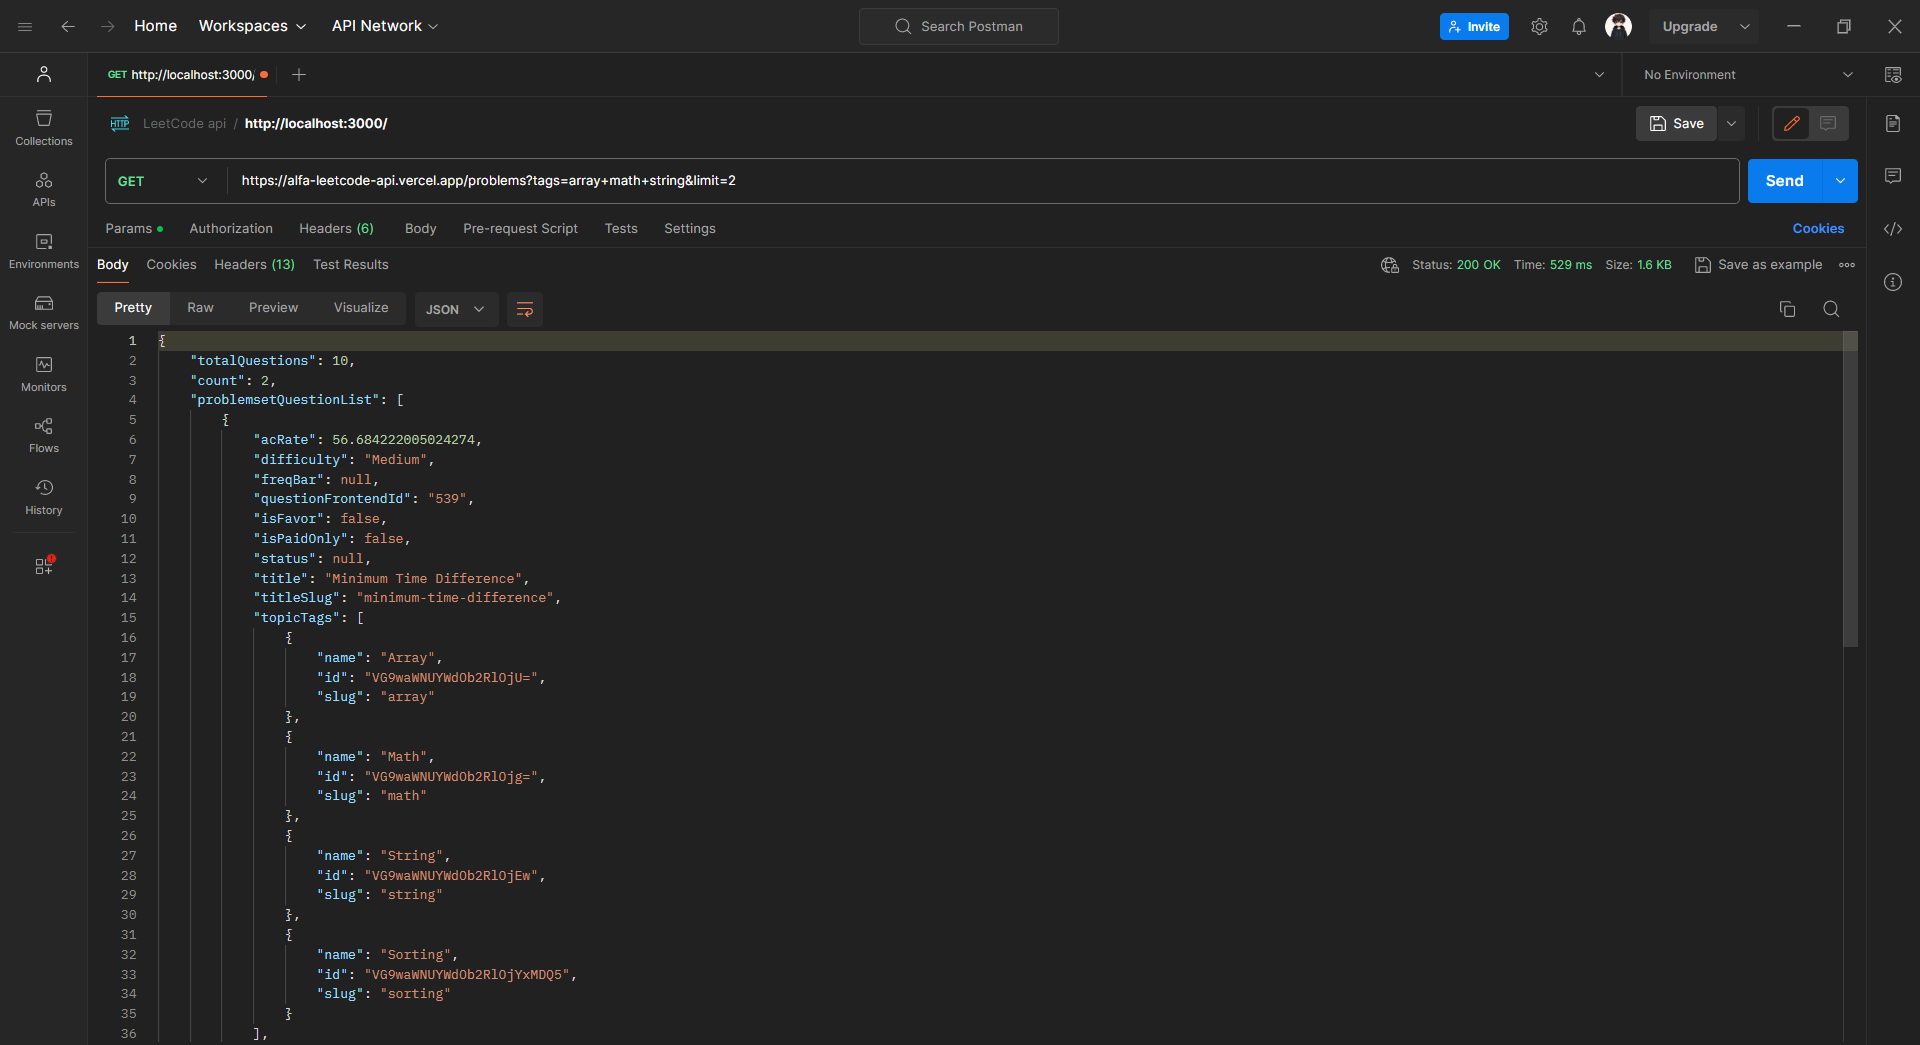Click the search response icon
Viewport: 1920px width, 1045px height.
[x=1831, y=309]
